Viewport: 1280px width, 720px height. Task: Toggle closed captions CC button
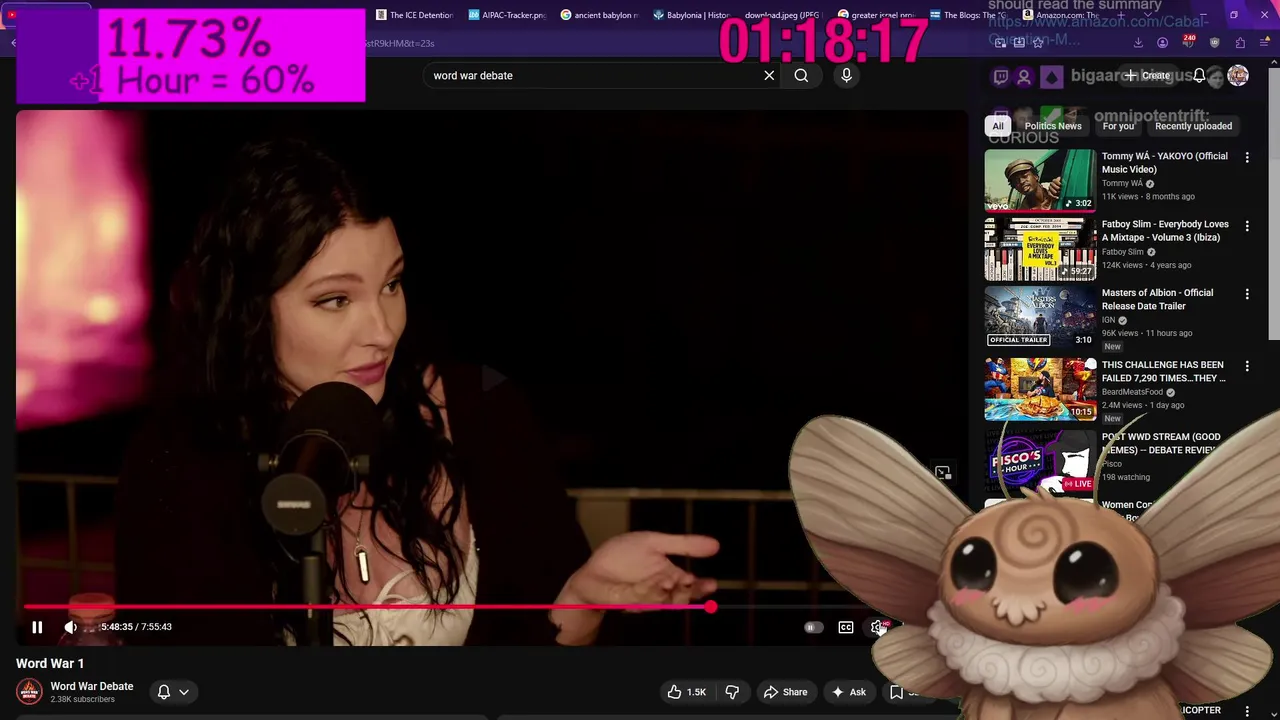[x=846, y=627]
